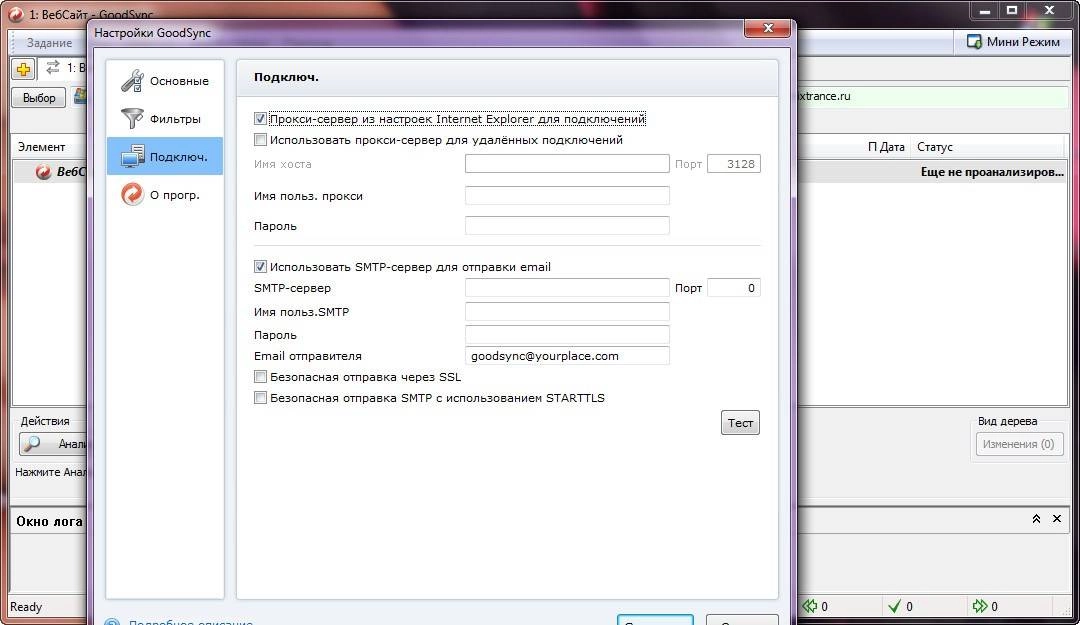Click the Статус column header
The image size is (1080, 625).
(x=935, y=147)
